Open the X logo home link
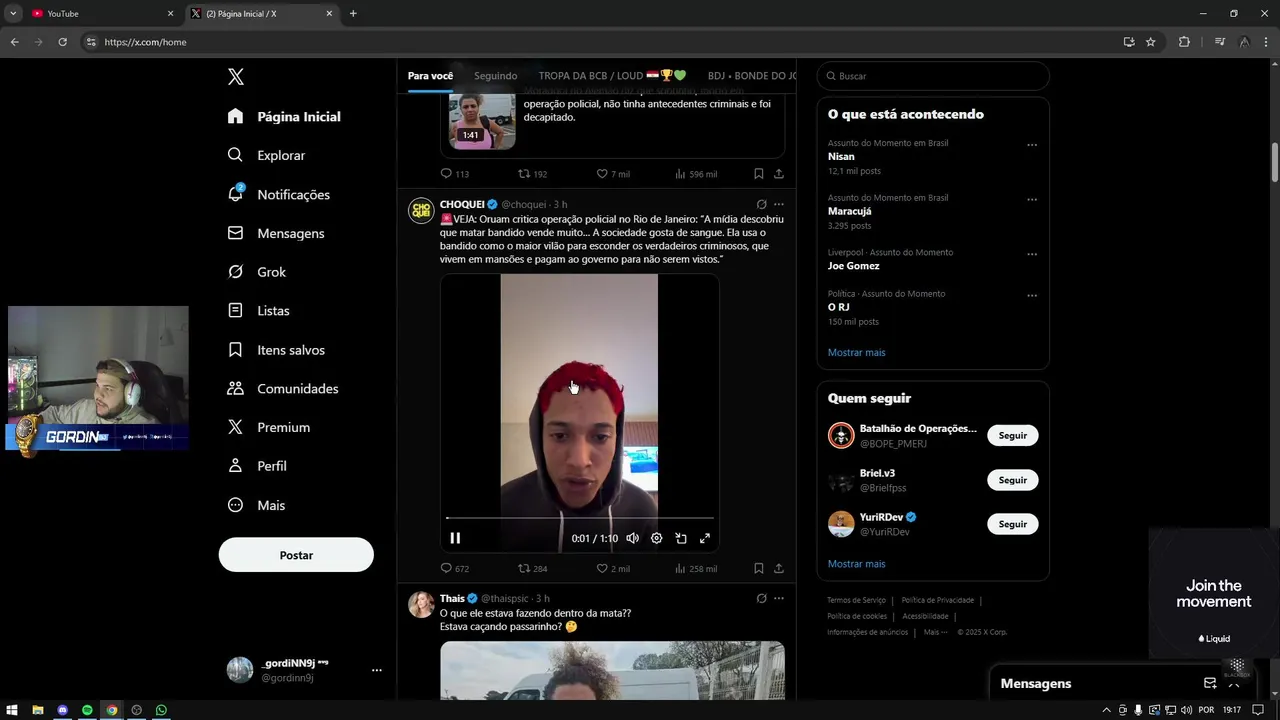This screenshot has width=1280, height=720. (236, 77)
